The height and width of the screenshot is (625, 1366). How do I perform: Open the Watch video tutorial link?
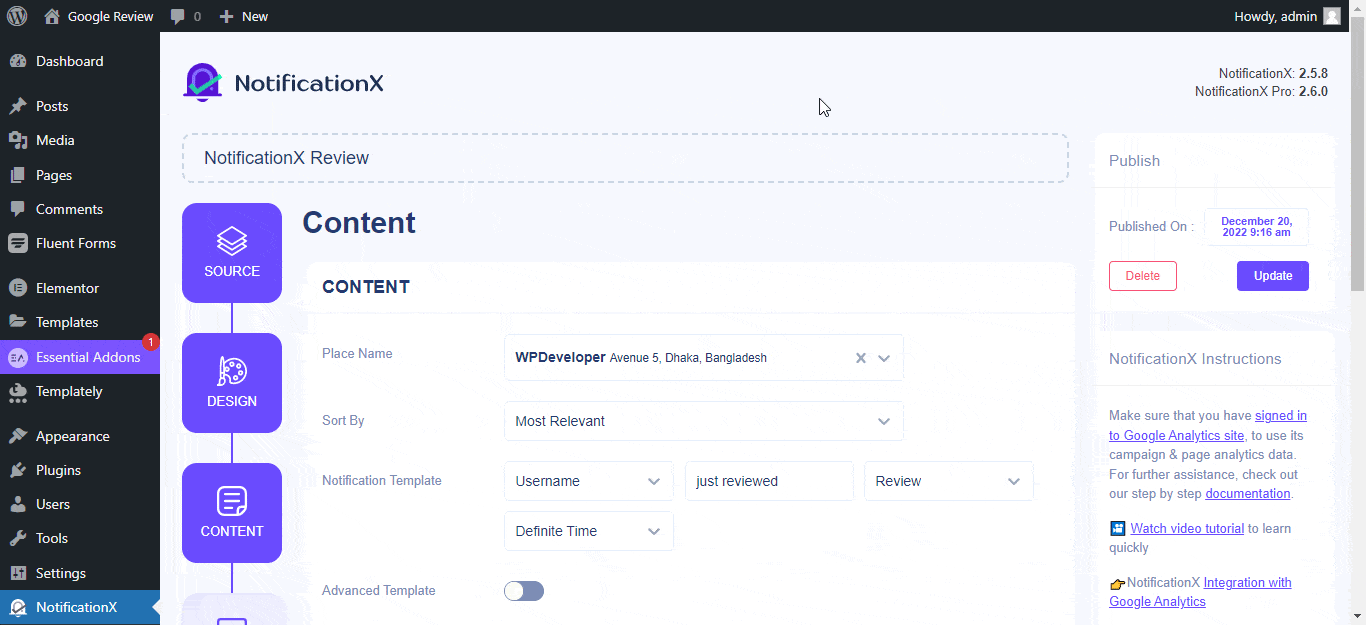[x=1187, y=528]
